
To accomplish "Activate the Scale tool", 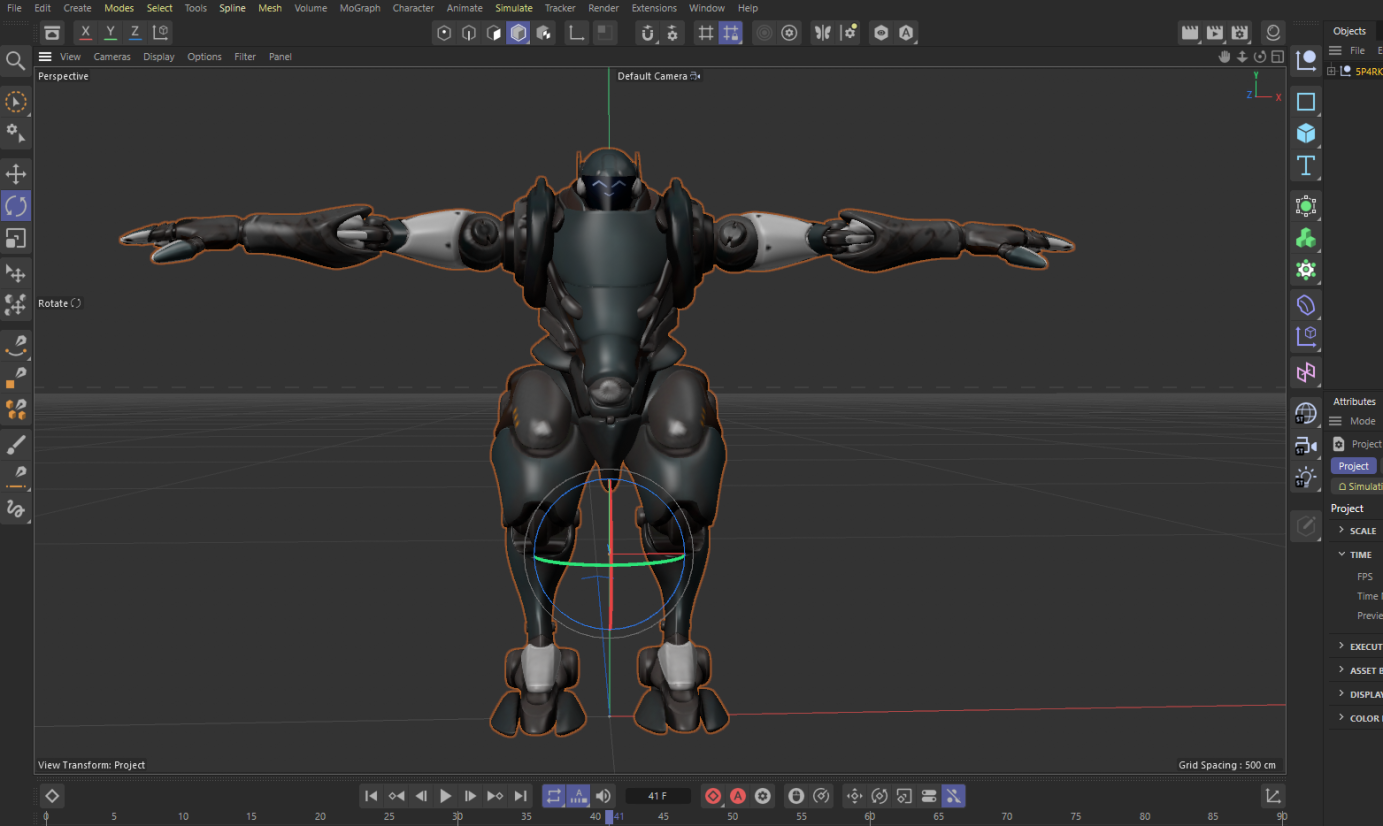I will coord(16,238).
